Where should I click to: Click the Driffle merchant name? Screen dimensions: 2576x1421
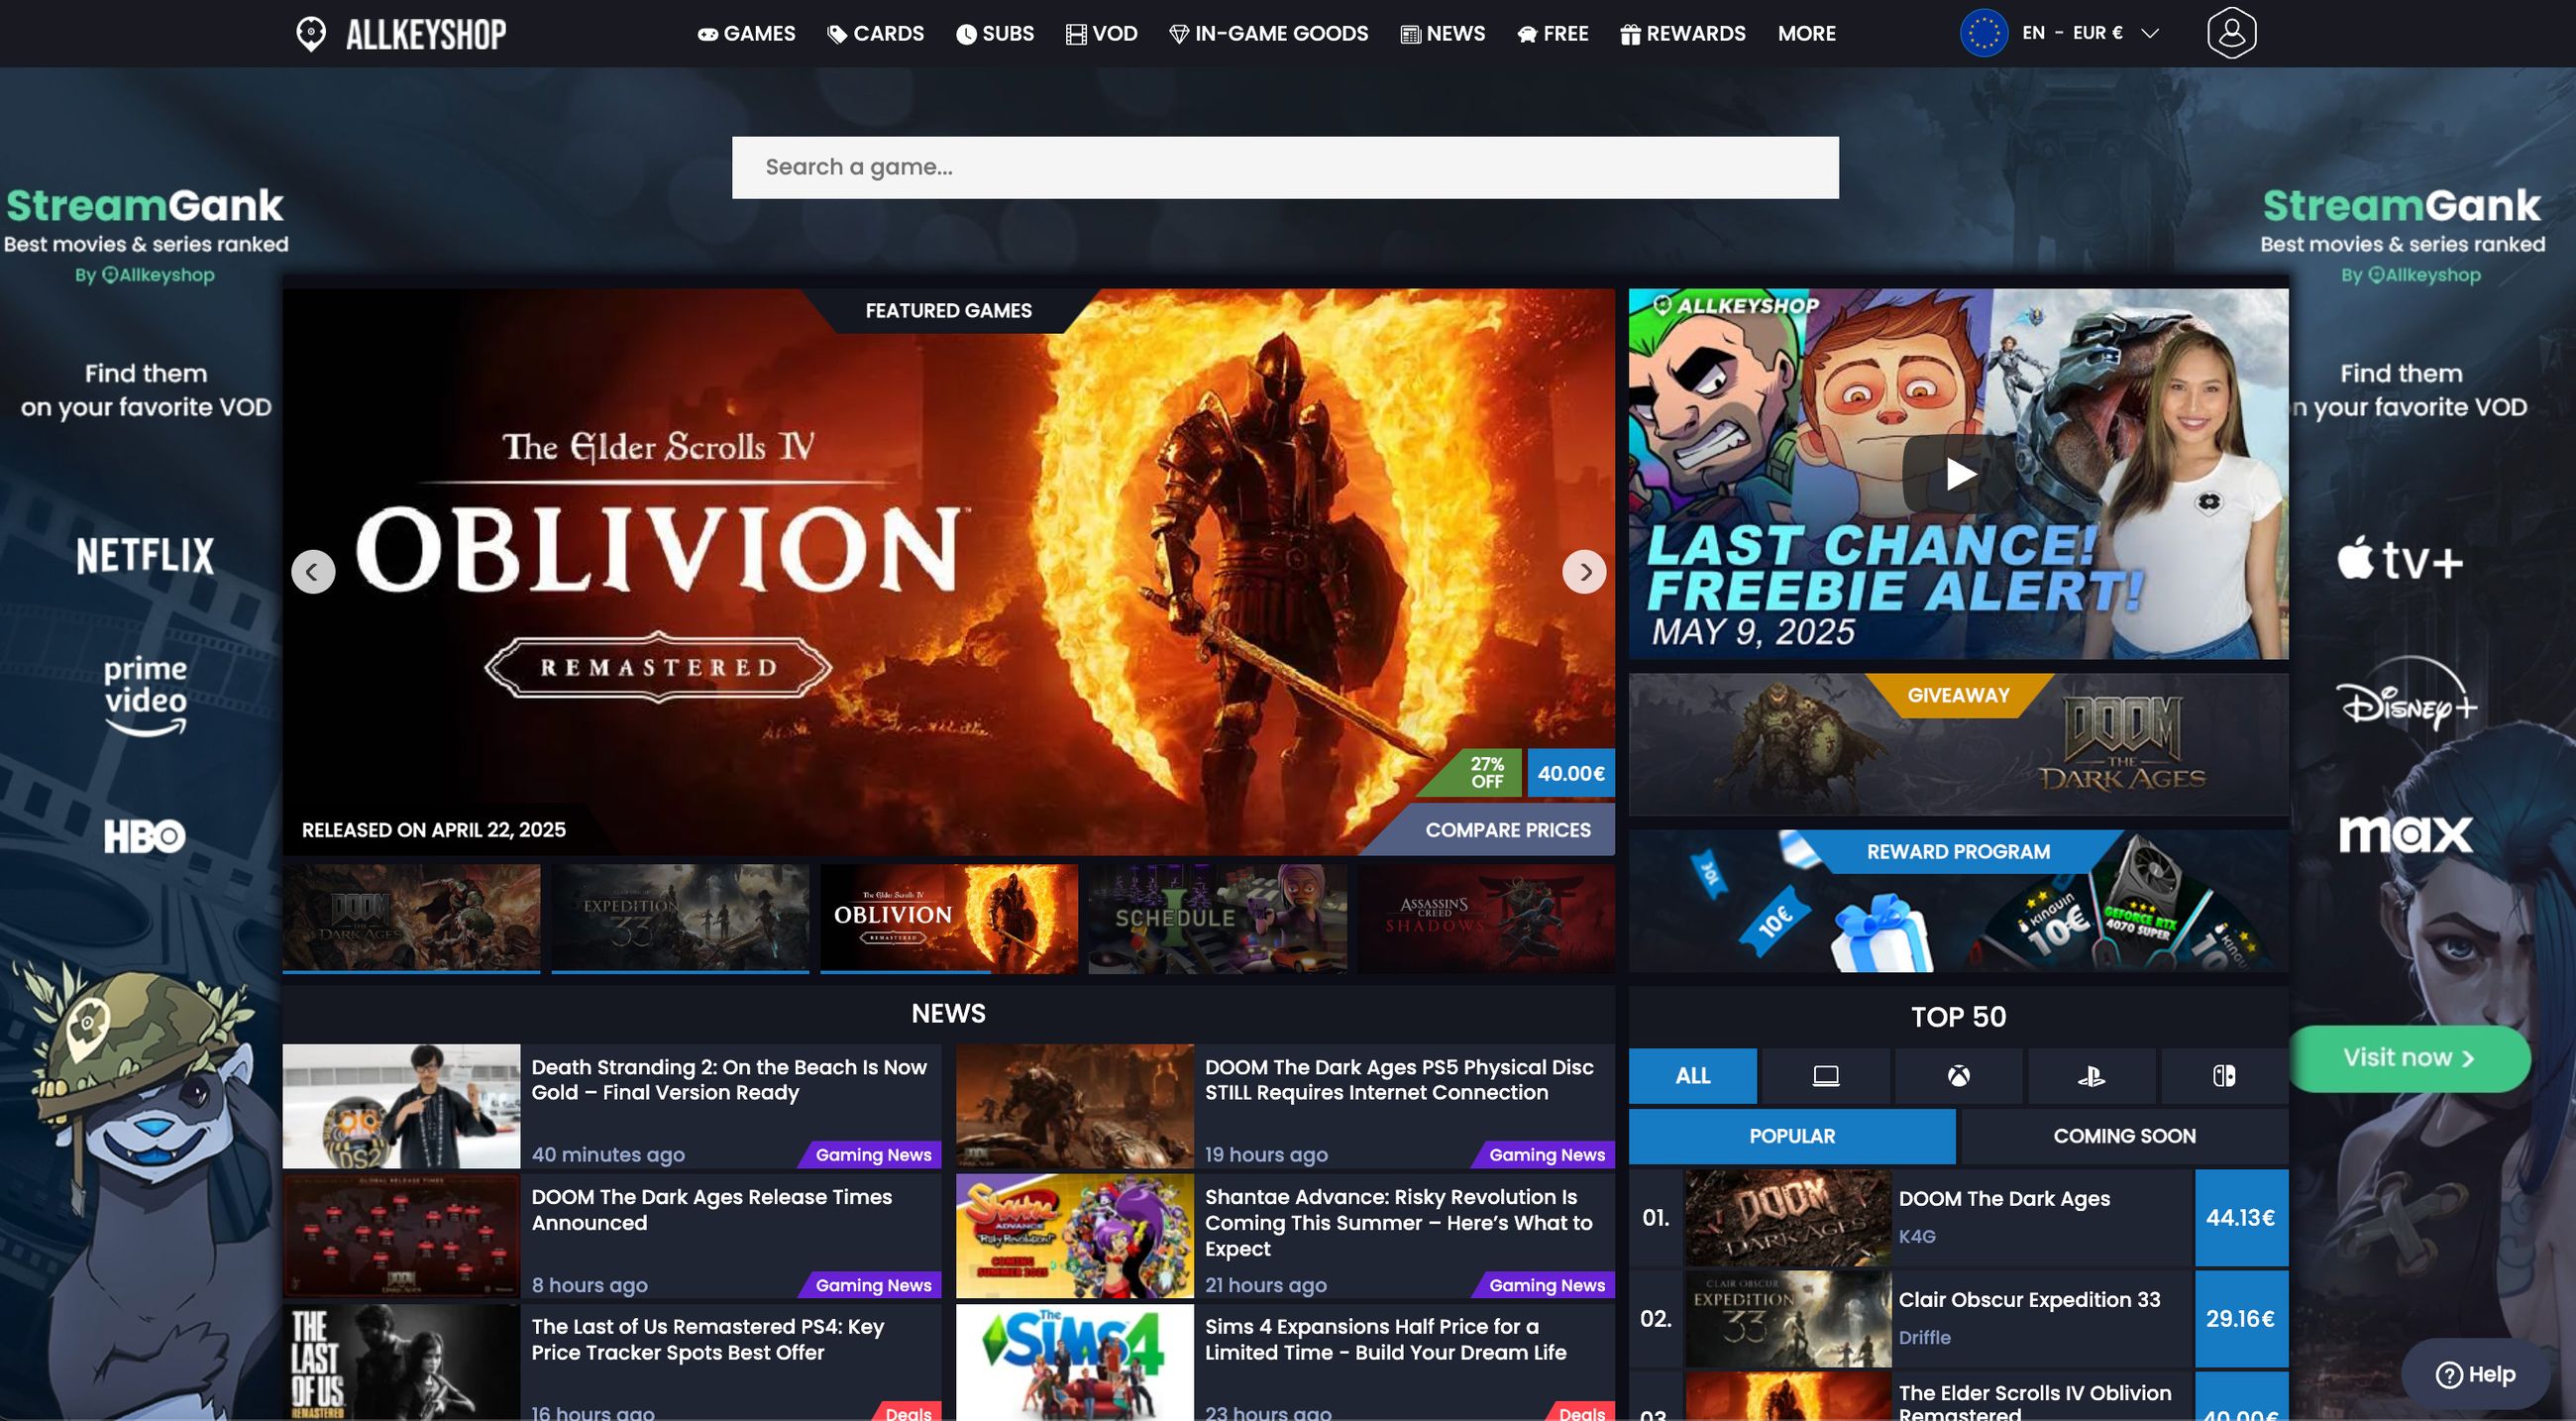point(1924,1338)
